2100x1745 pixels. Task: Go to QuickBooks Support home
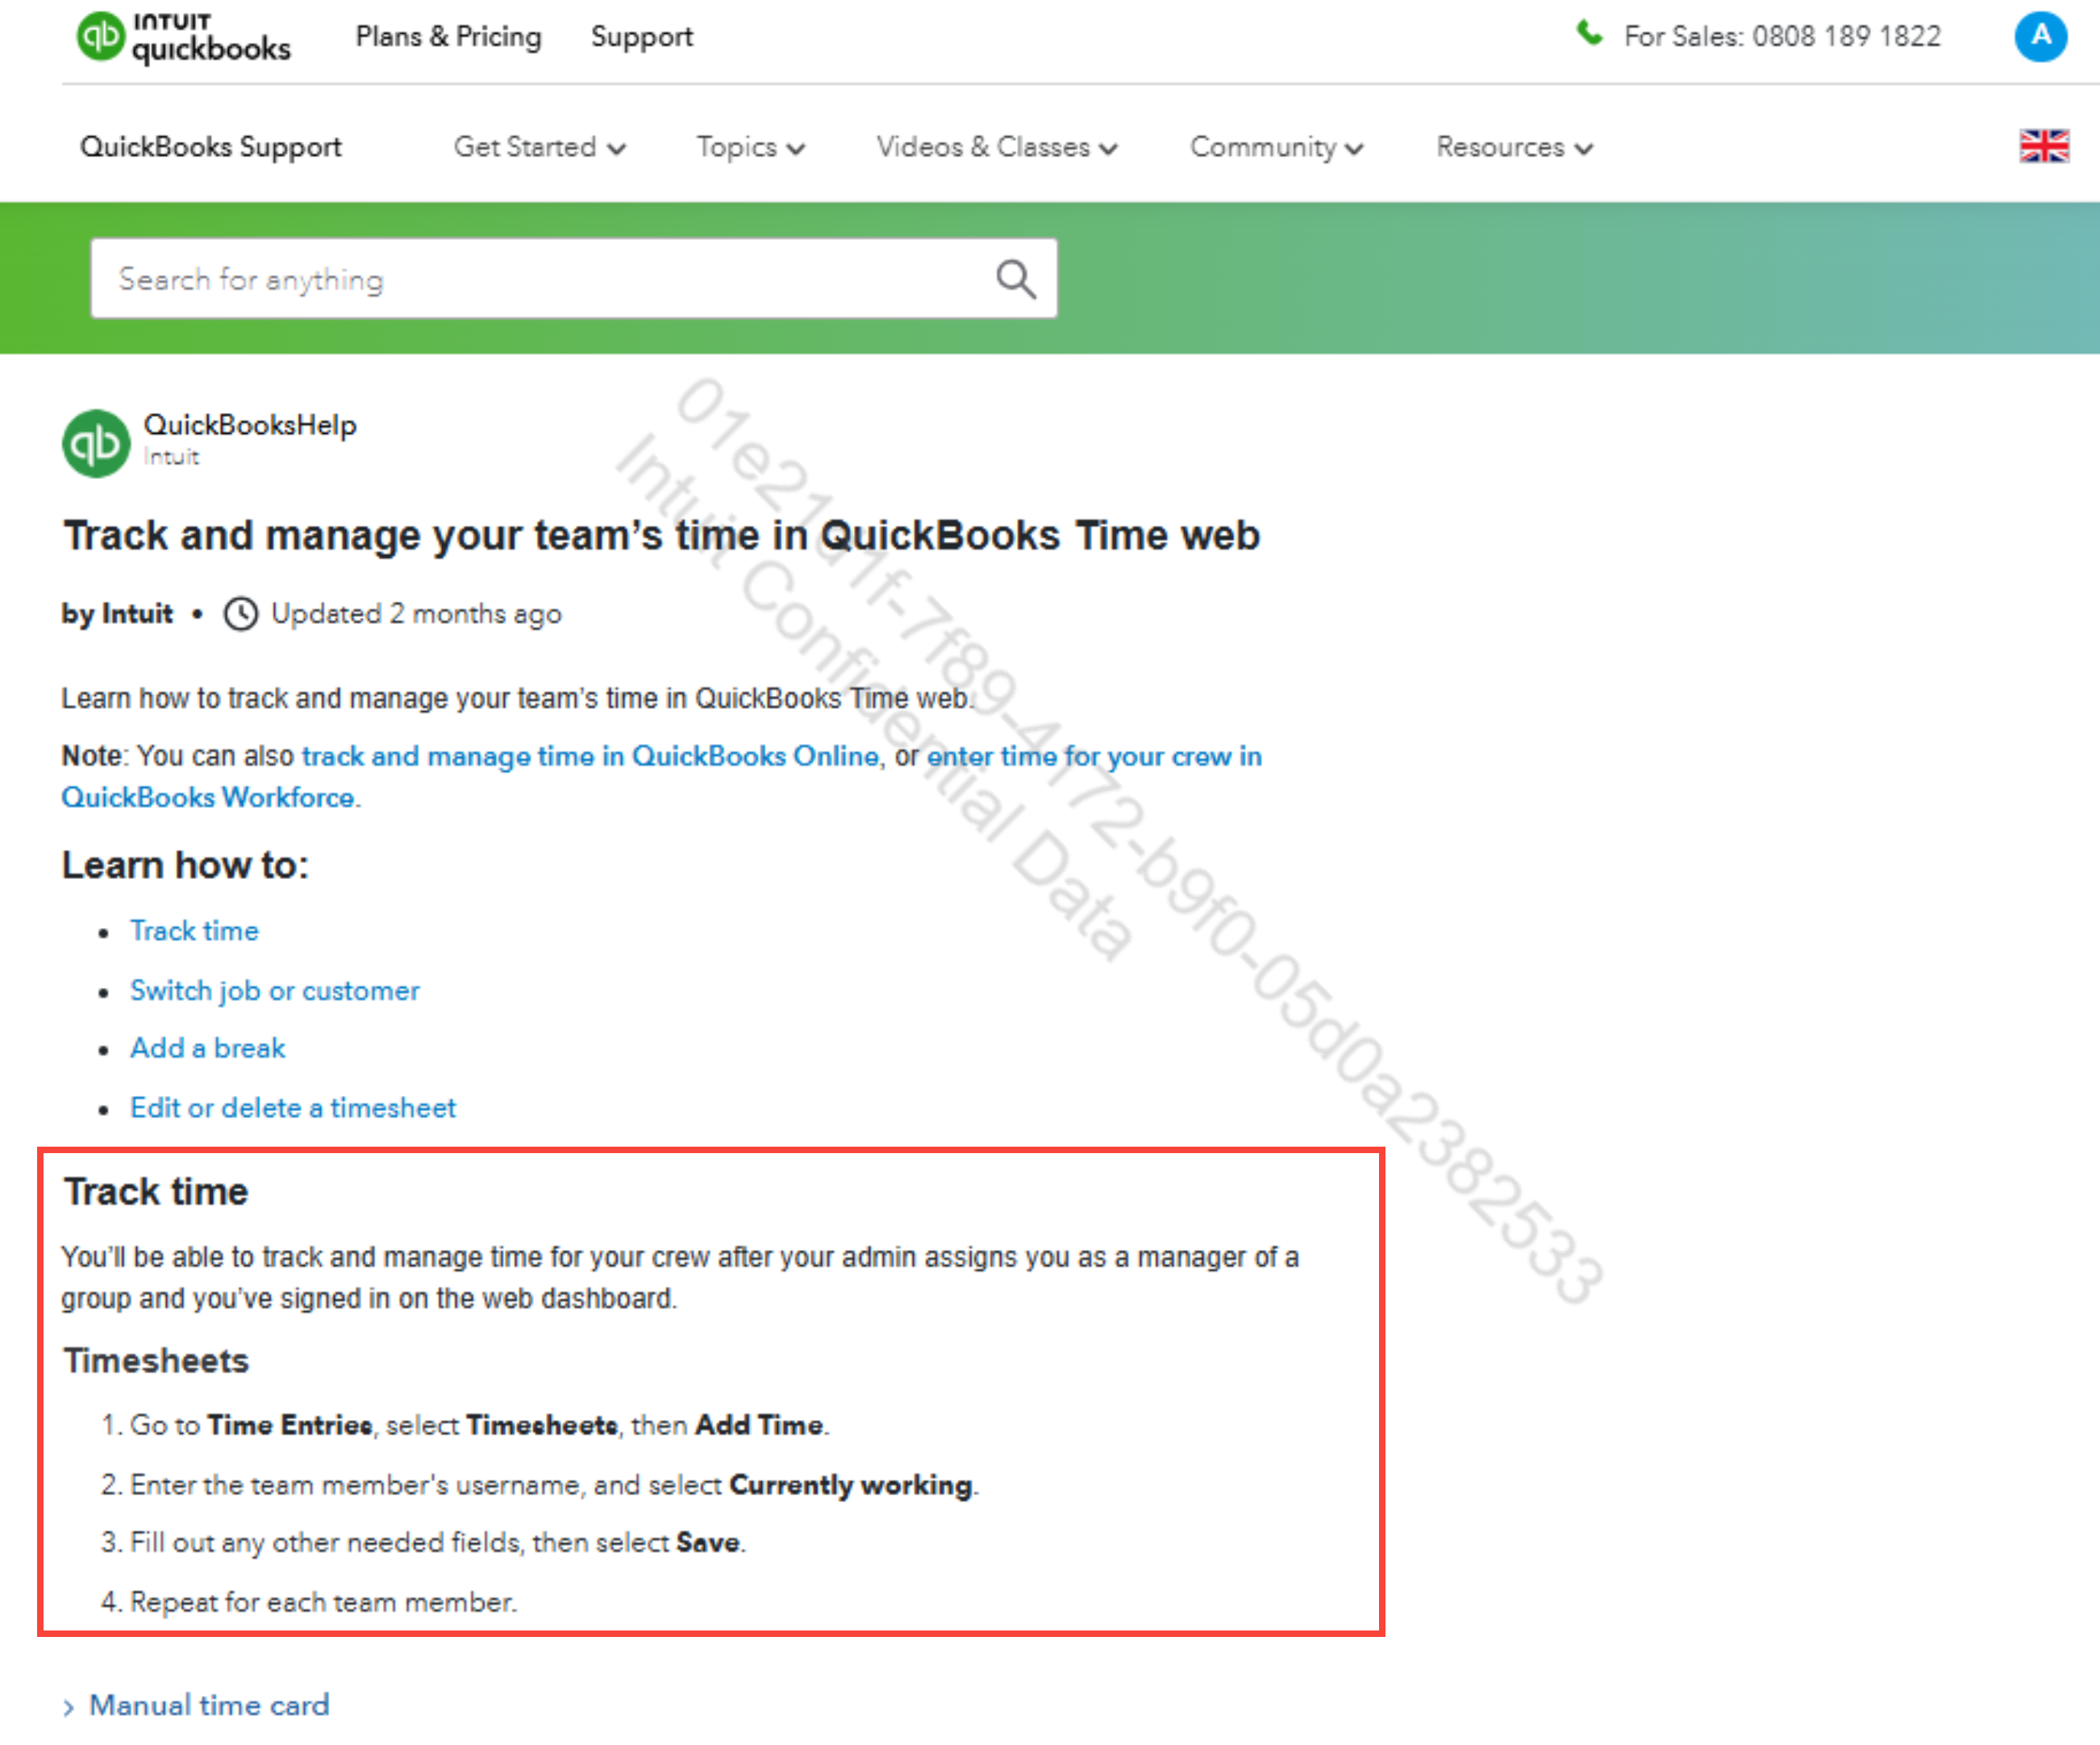click(211, 147)
